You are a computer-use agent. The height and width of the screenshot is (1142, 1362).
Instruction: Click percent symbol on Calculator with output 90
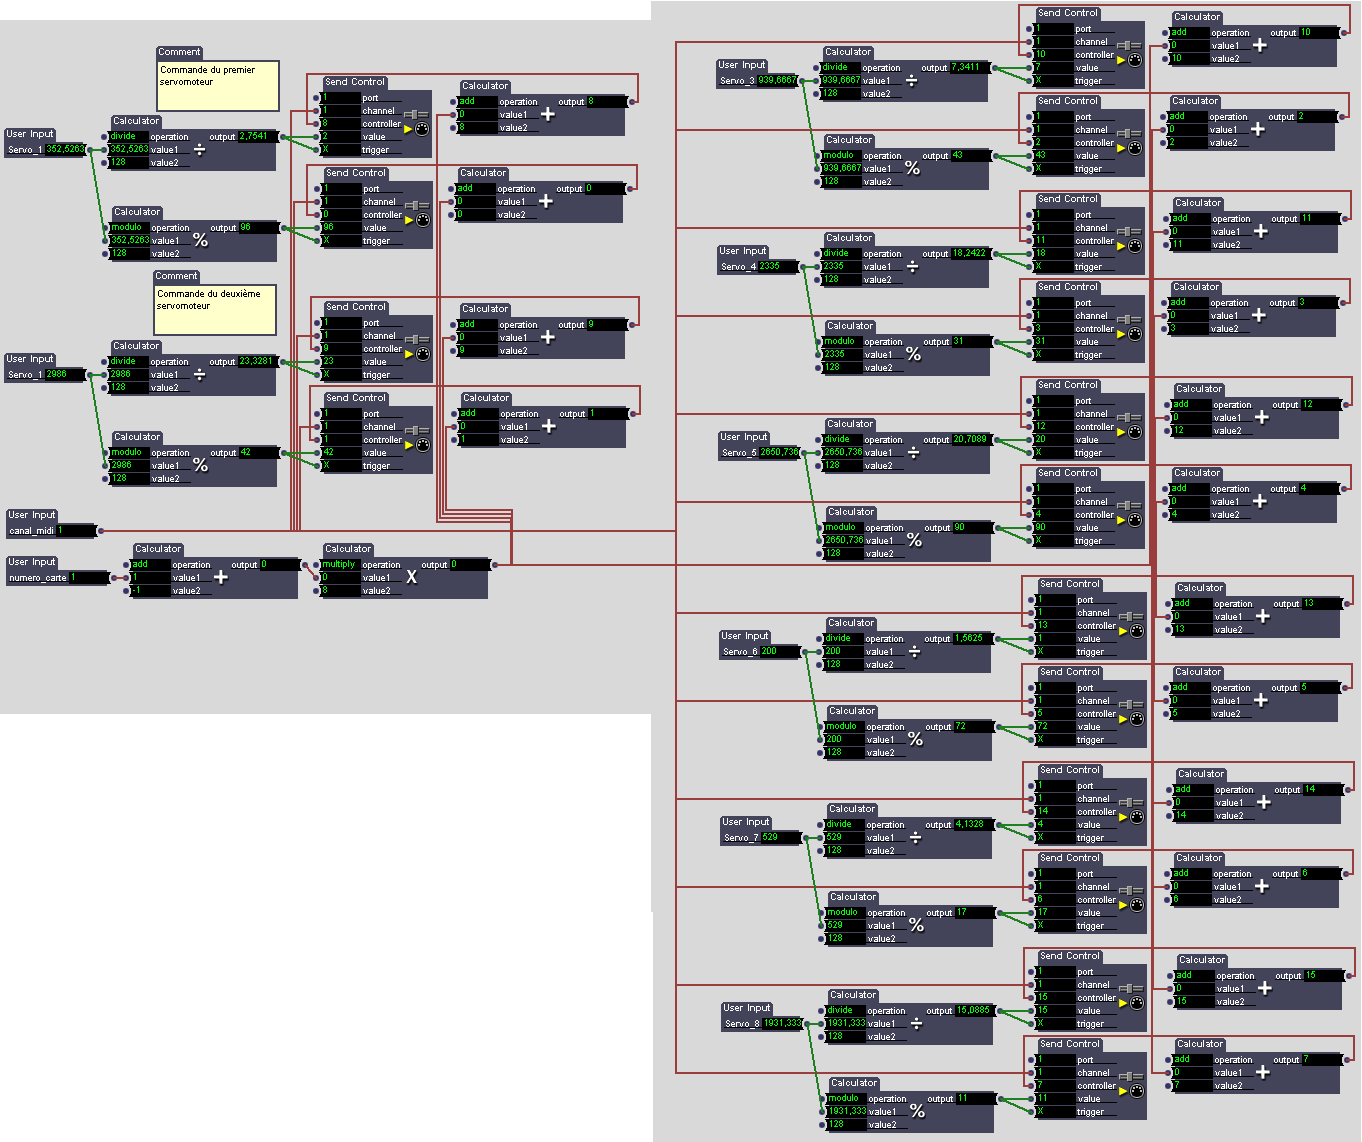pyautogui.click(x=914, y=540)
